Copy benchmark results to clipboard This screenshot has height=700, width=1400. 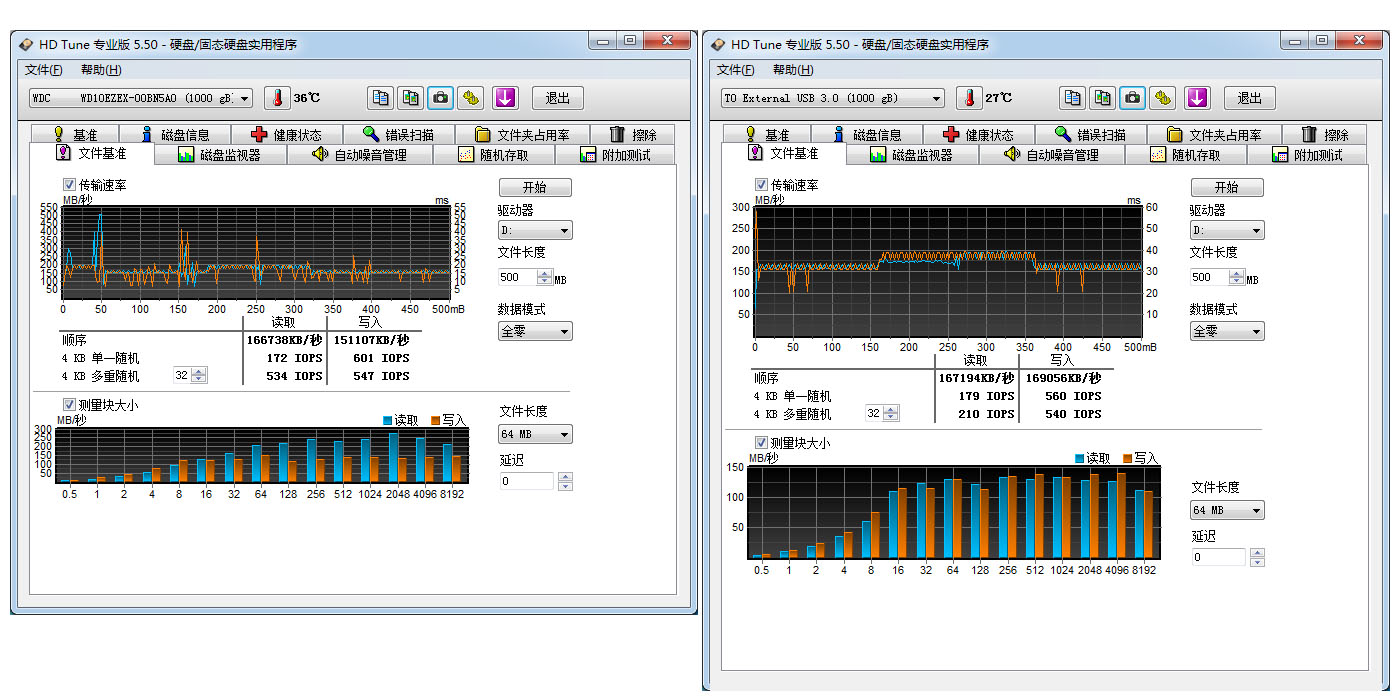pyautogui.click(x=381, y=97)
